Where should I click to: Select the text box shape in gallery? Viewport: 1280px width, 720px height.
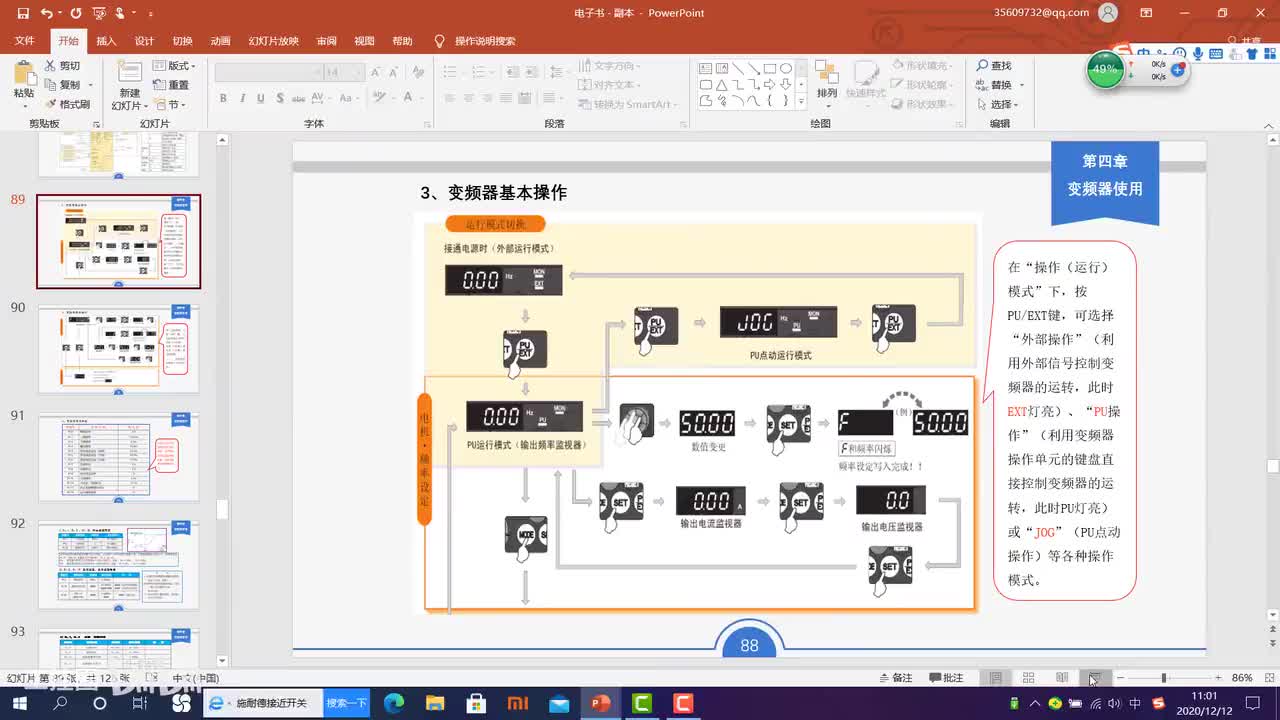(705, 68)
